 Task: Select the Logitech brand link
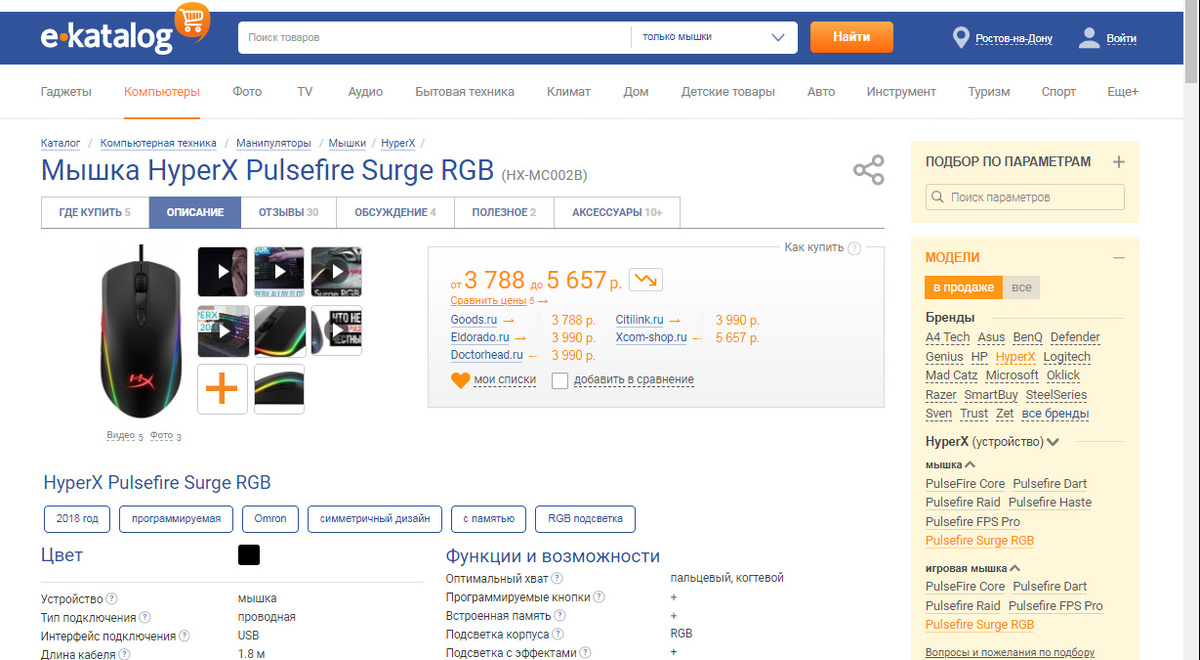click(x=1067, y=357)
